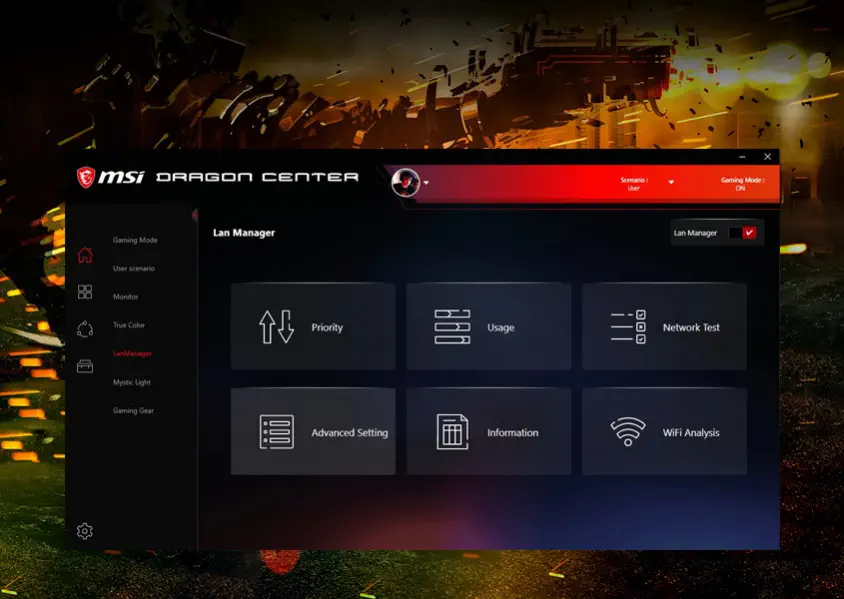
Task: Click the Scenario: User label
Action: point(634,184)
